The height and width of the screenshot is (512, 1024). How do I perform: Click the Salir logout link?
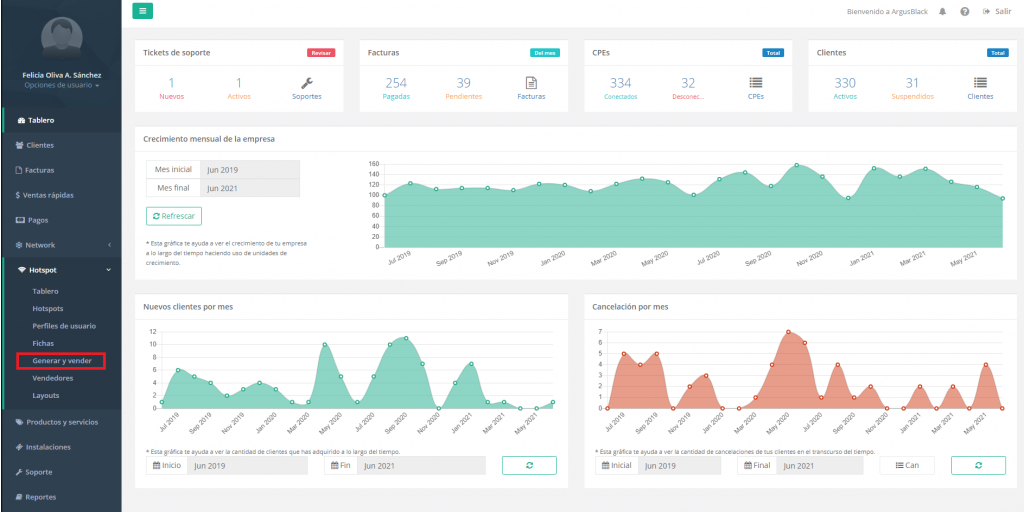click(997, 11)
